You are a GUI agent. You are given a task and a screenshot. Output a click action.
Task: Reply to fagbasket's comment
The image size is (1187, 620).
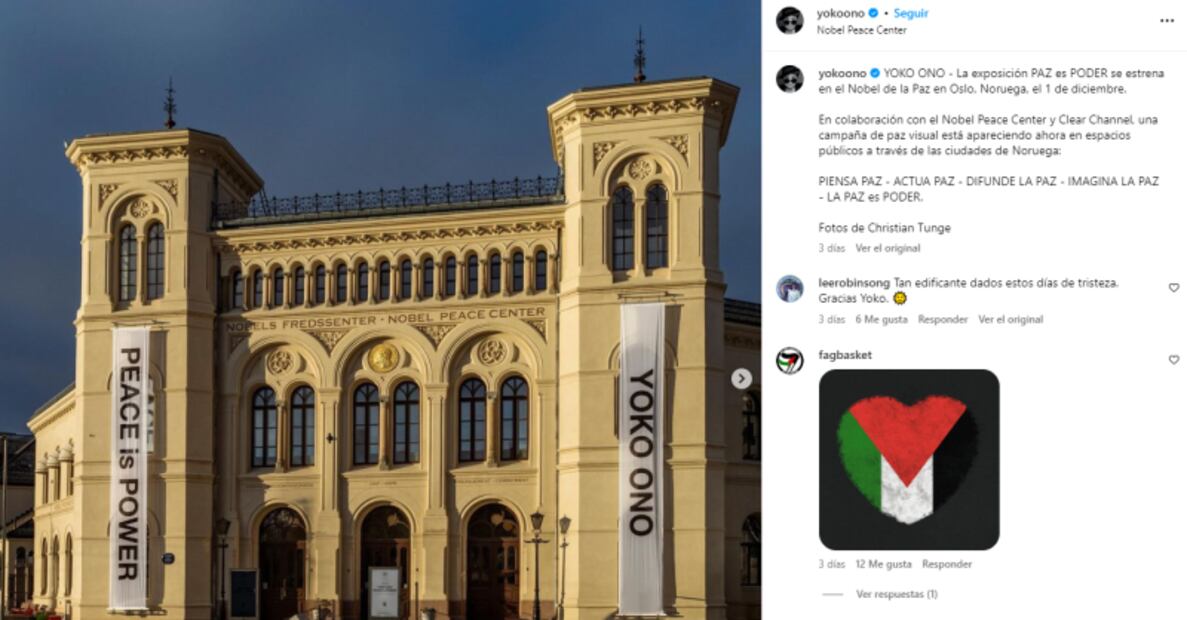pos(947,564)
